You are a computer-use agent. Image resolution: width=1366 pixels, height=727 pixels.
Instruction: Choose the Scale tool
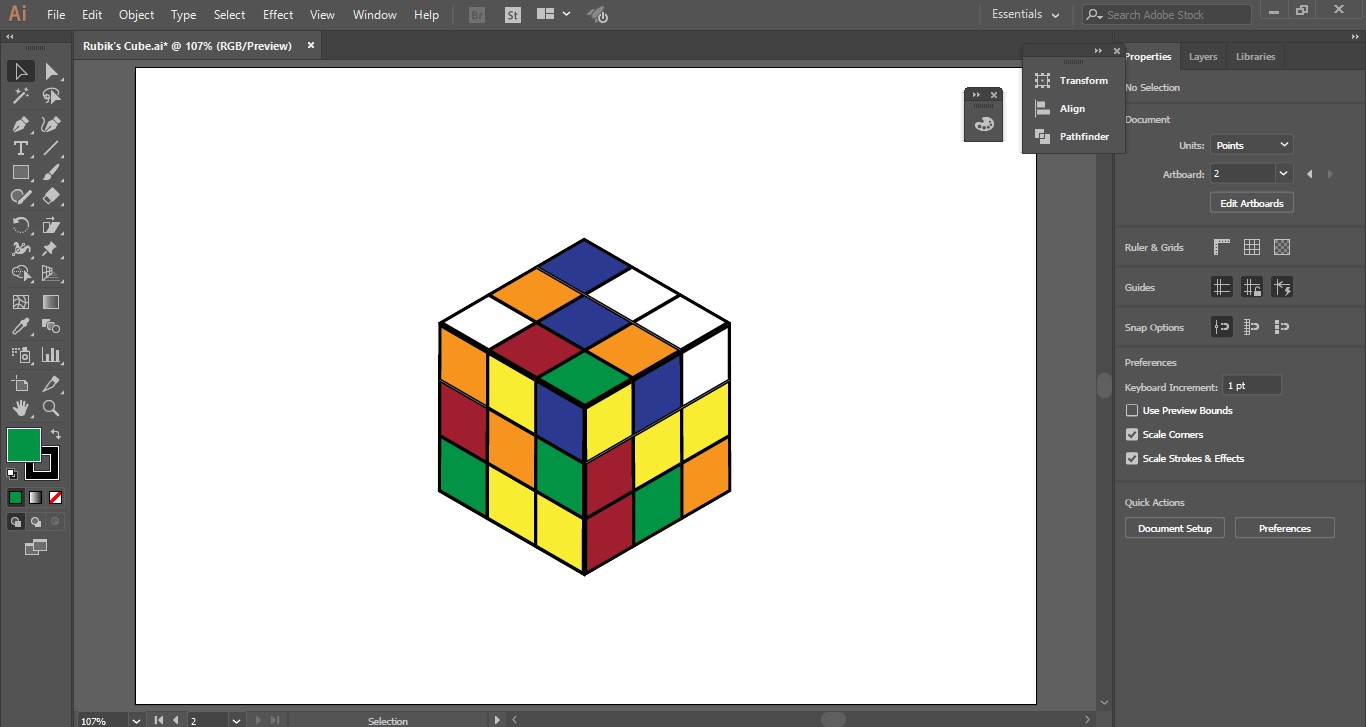[51, 225]
